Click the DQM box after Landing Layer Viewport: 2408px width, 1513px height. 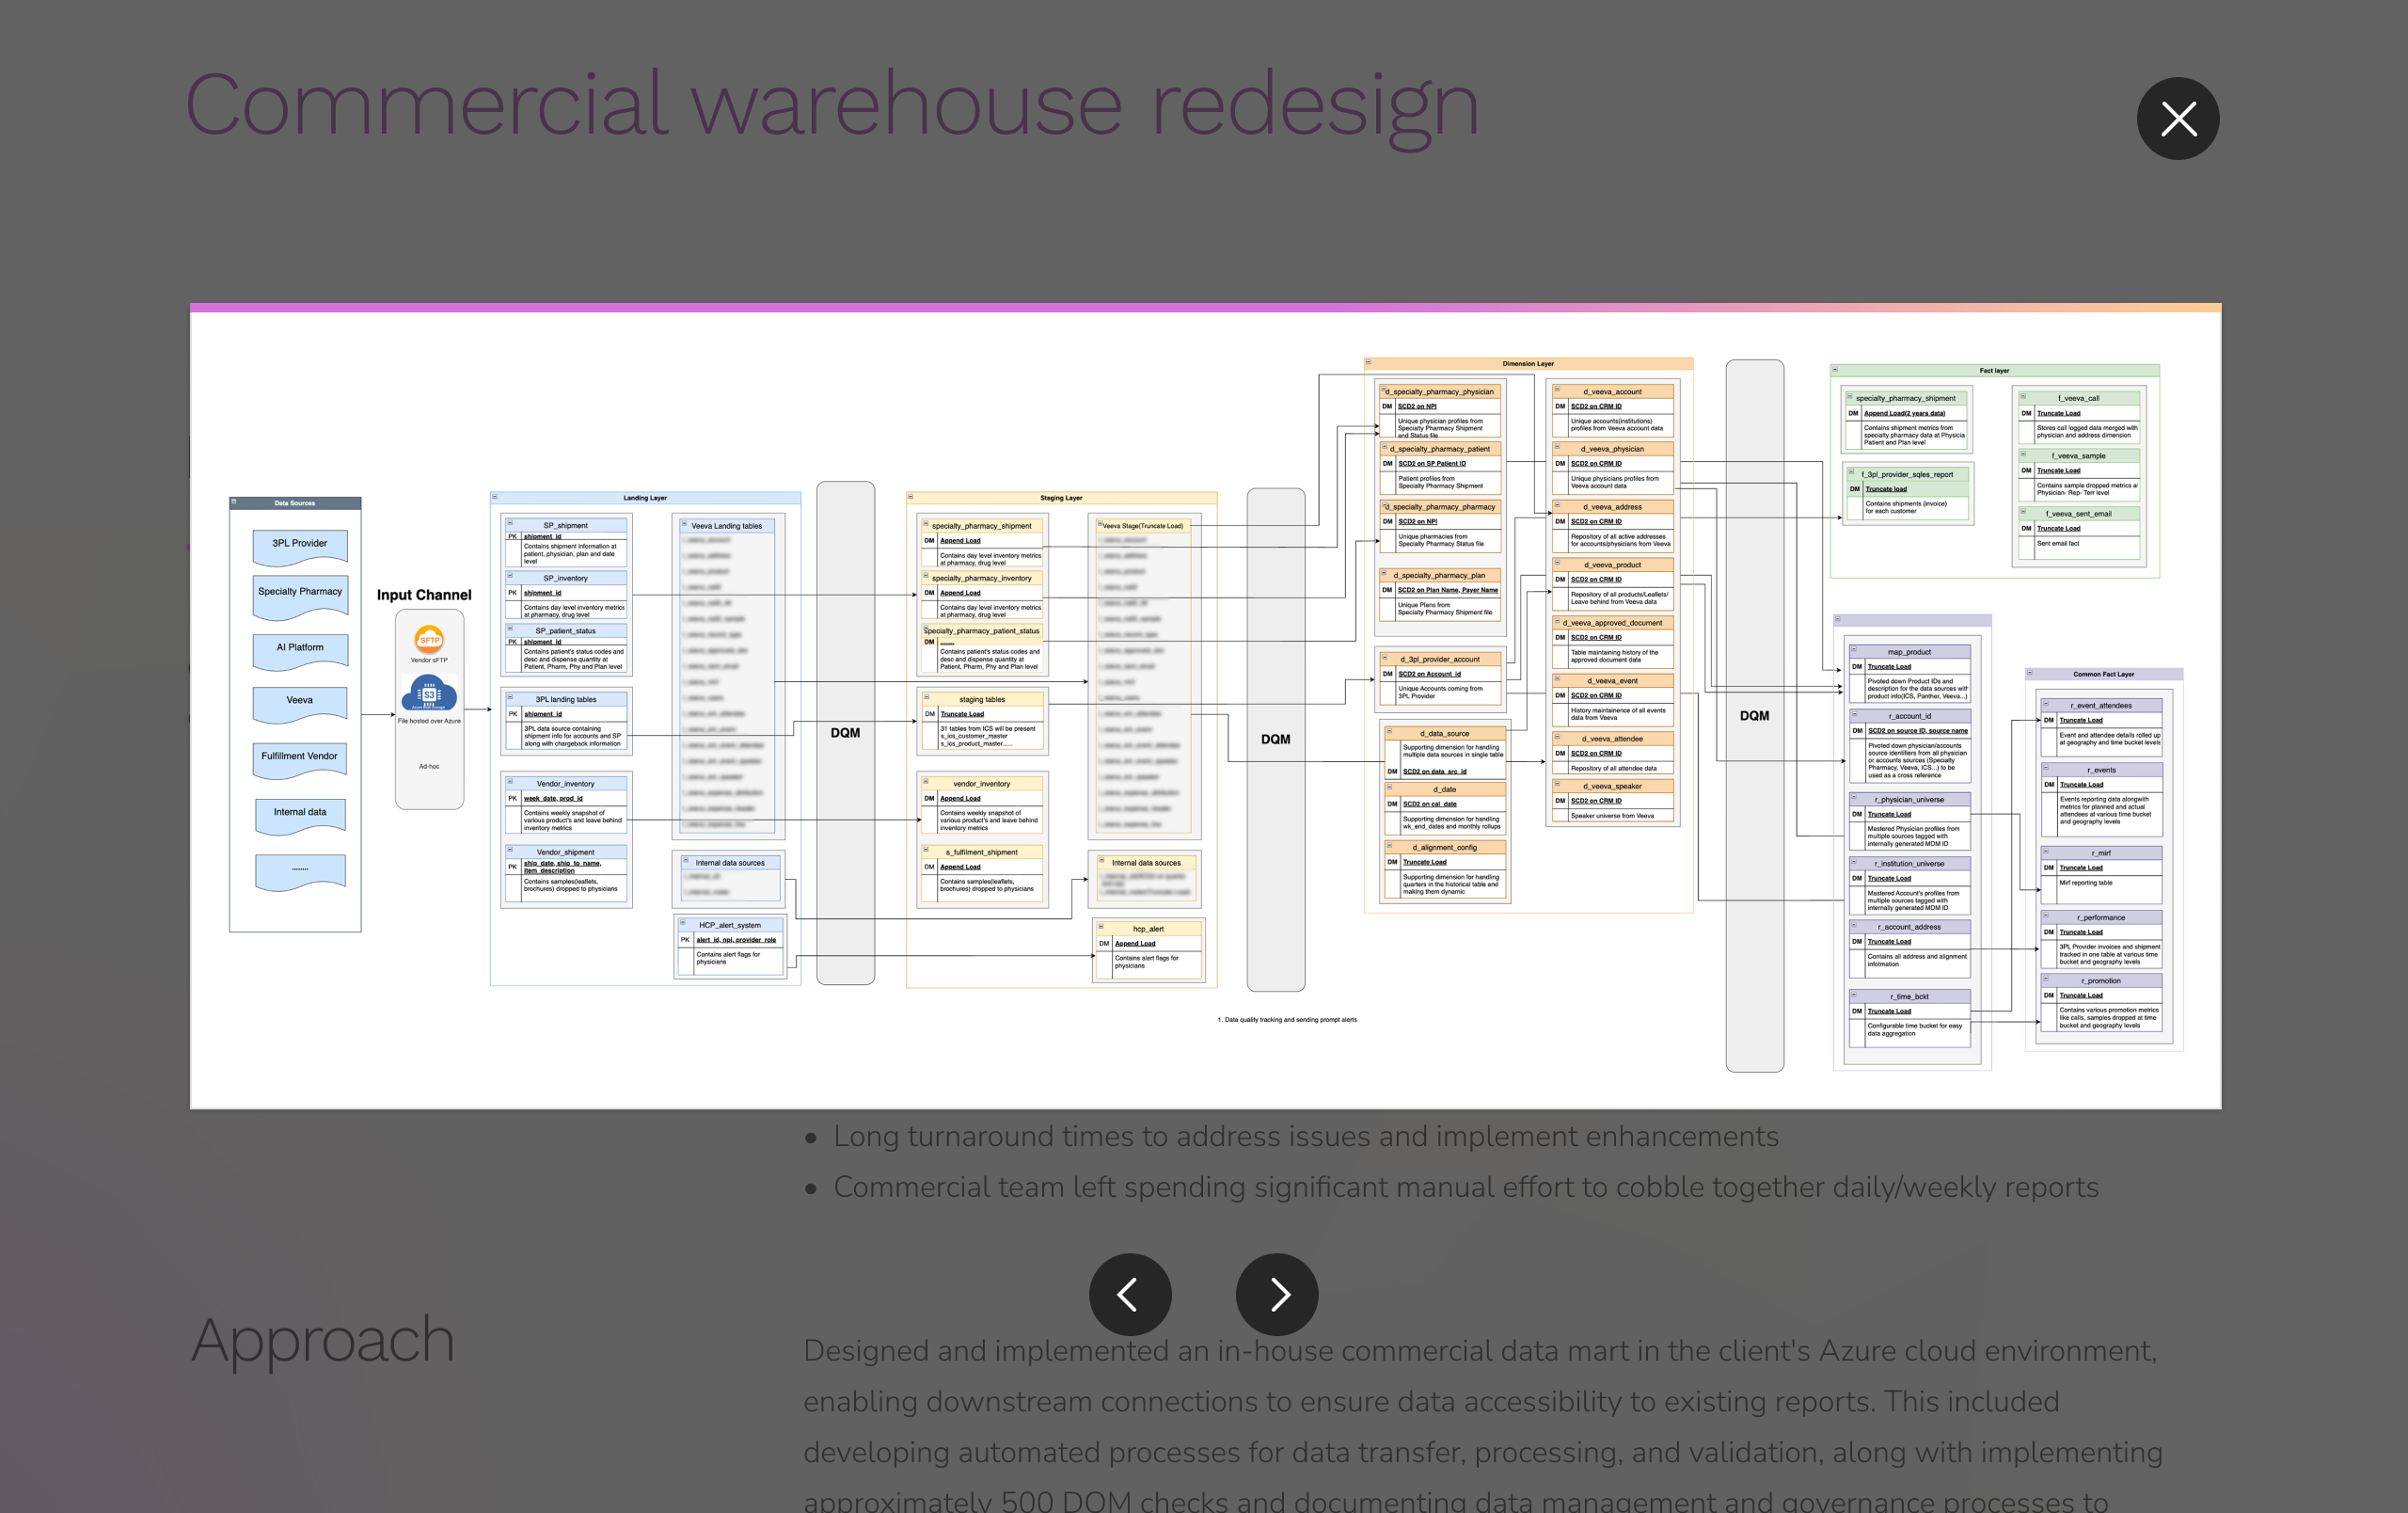pyautogui.click(x=845, y=733)
